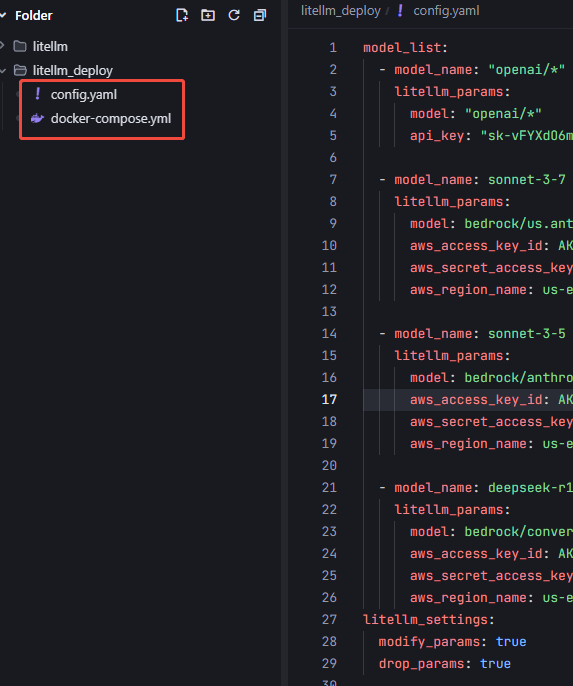Screen dimensions: 573x686
Task: Click line number 1 in the gutter
Action: coord(333,47)
